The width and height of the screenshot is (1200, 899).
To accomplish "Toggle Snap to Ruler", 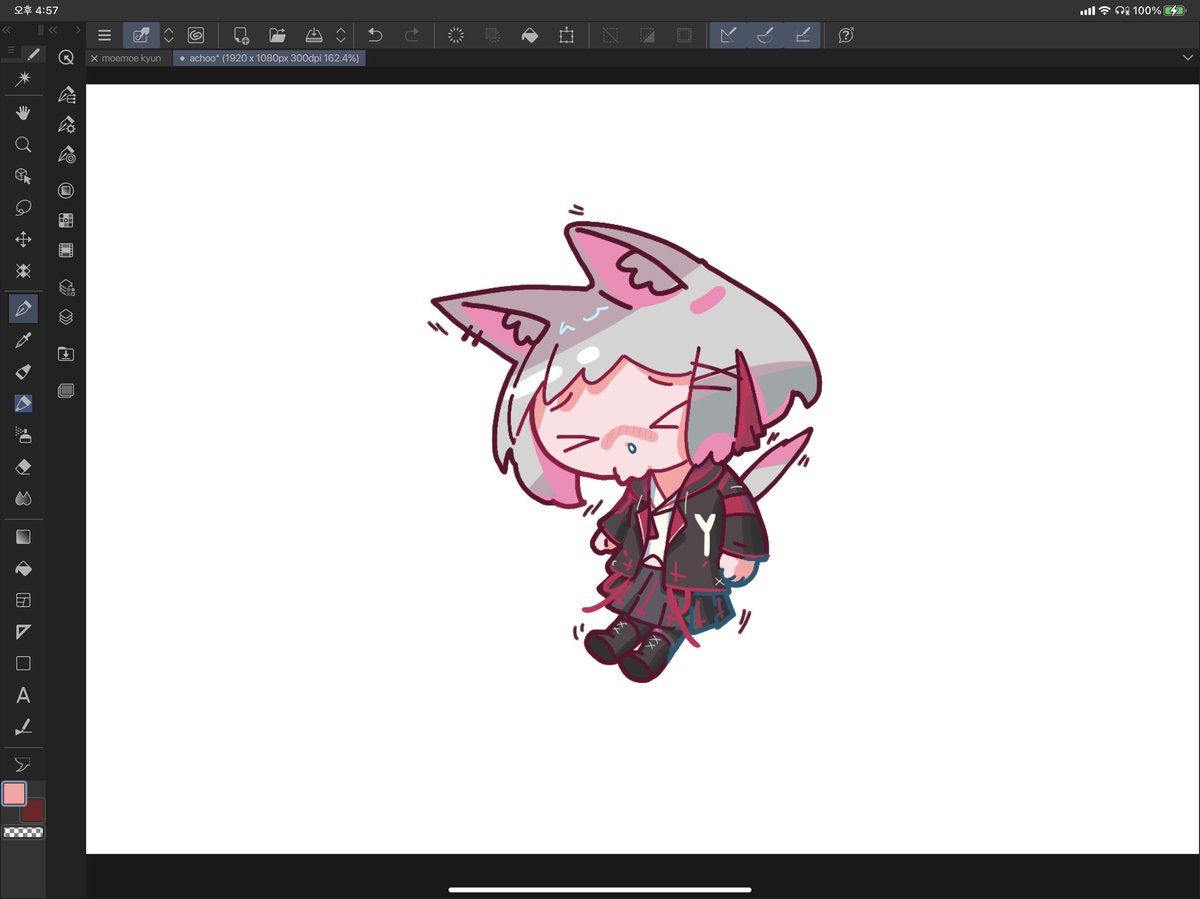I will pyautogui.click(x=728, y=35).
